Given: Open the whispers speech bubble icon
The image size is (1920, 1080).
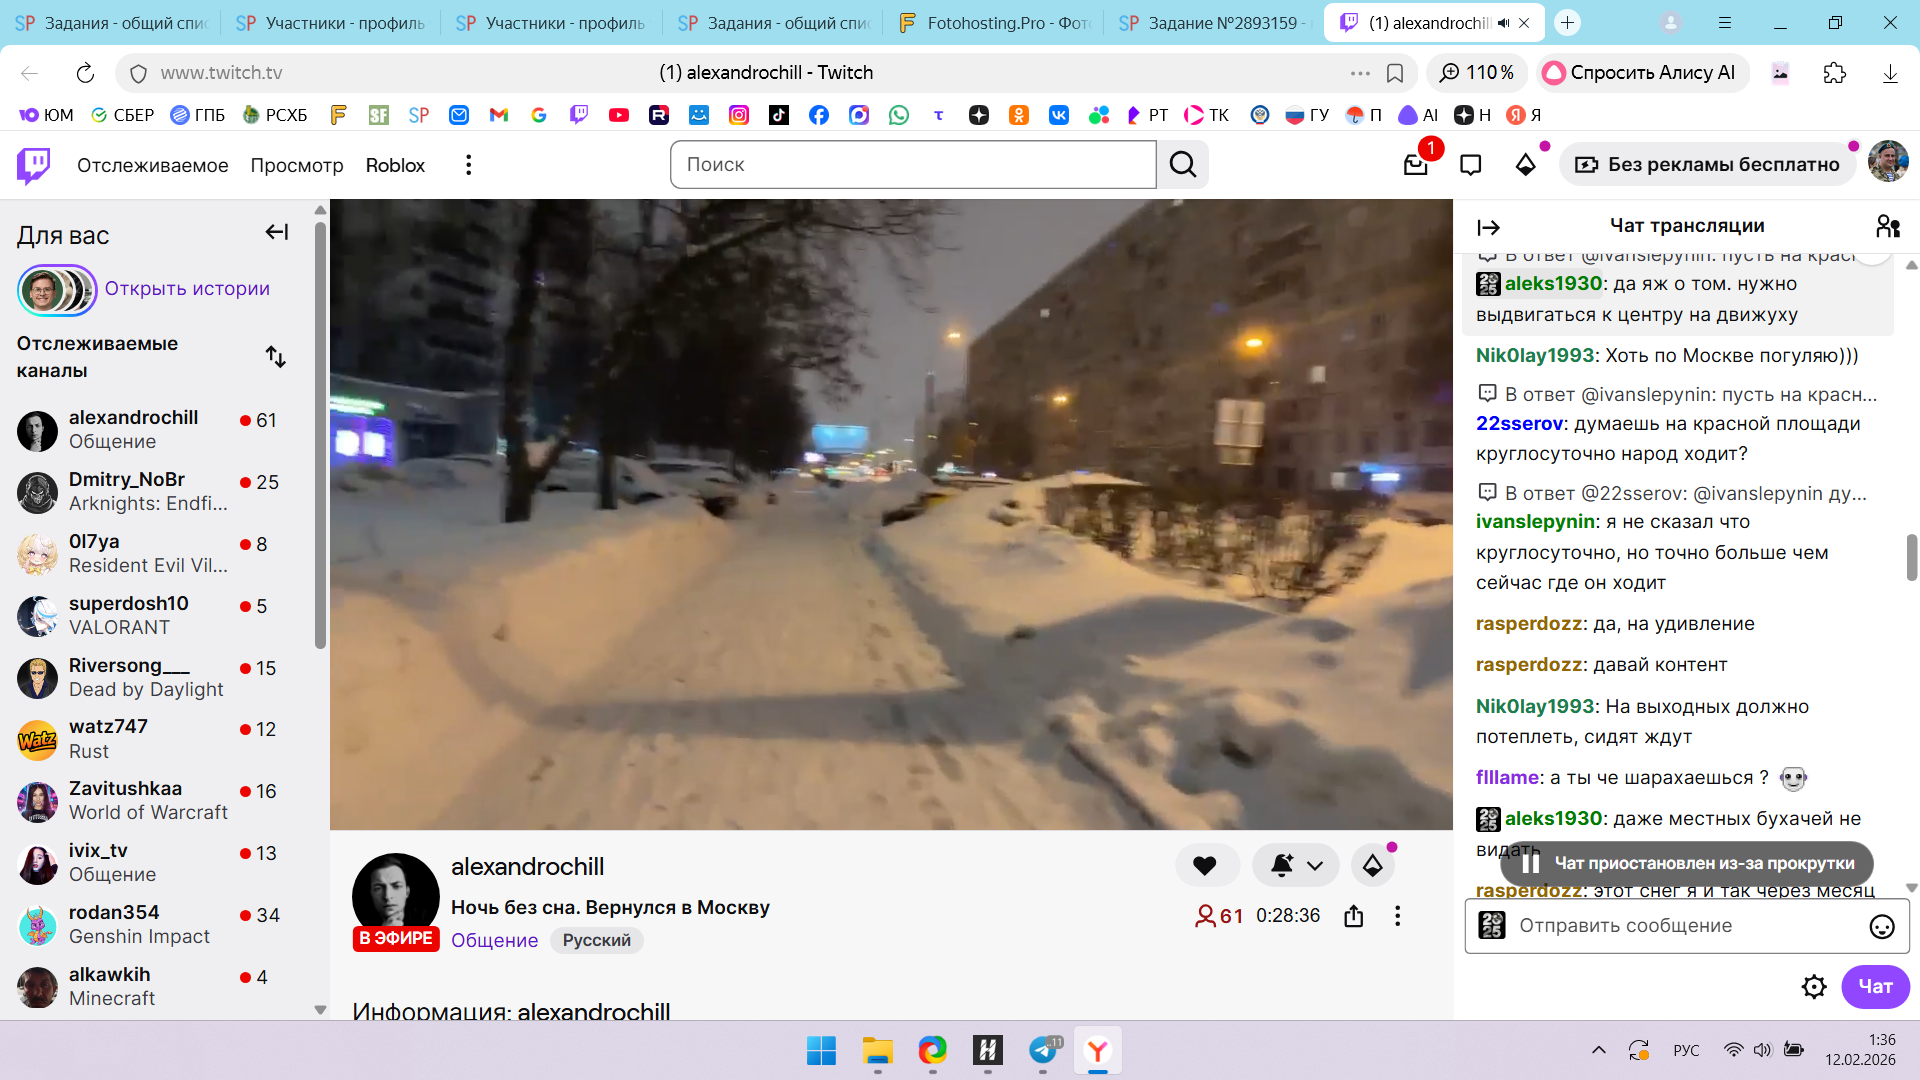Looking at the screenshot, I should [x=1470, y=165].
